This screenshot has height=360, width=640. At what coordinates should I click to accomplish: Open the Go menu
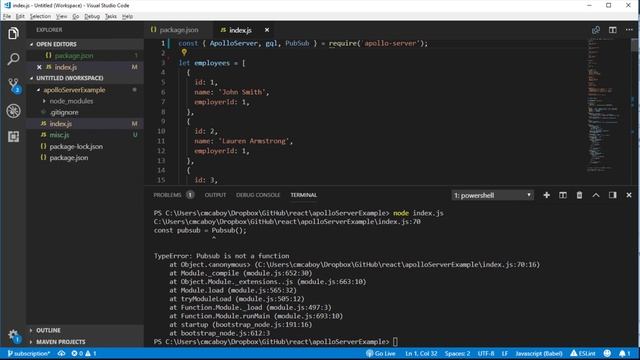(x=76, y=16)
